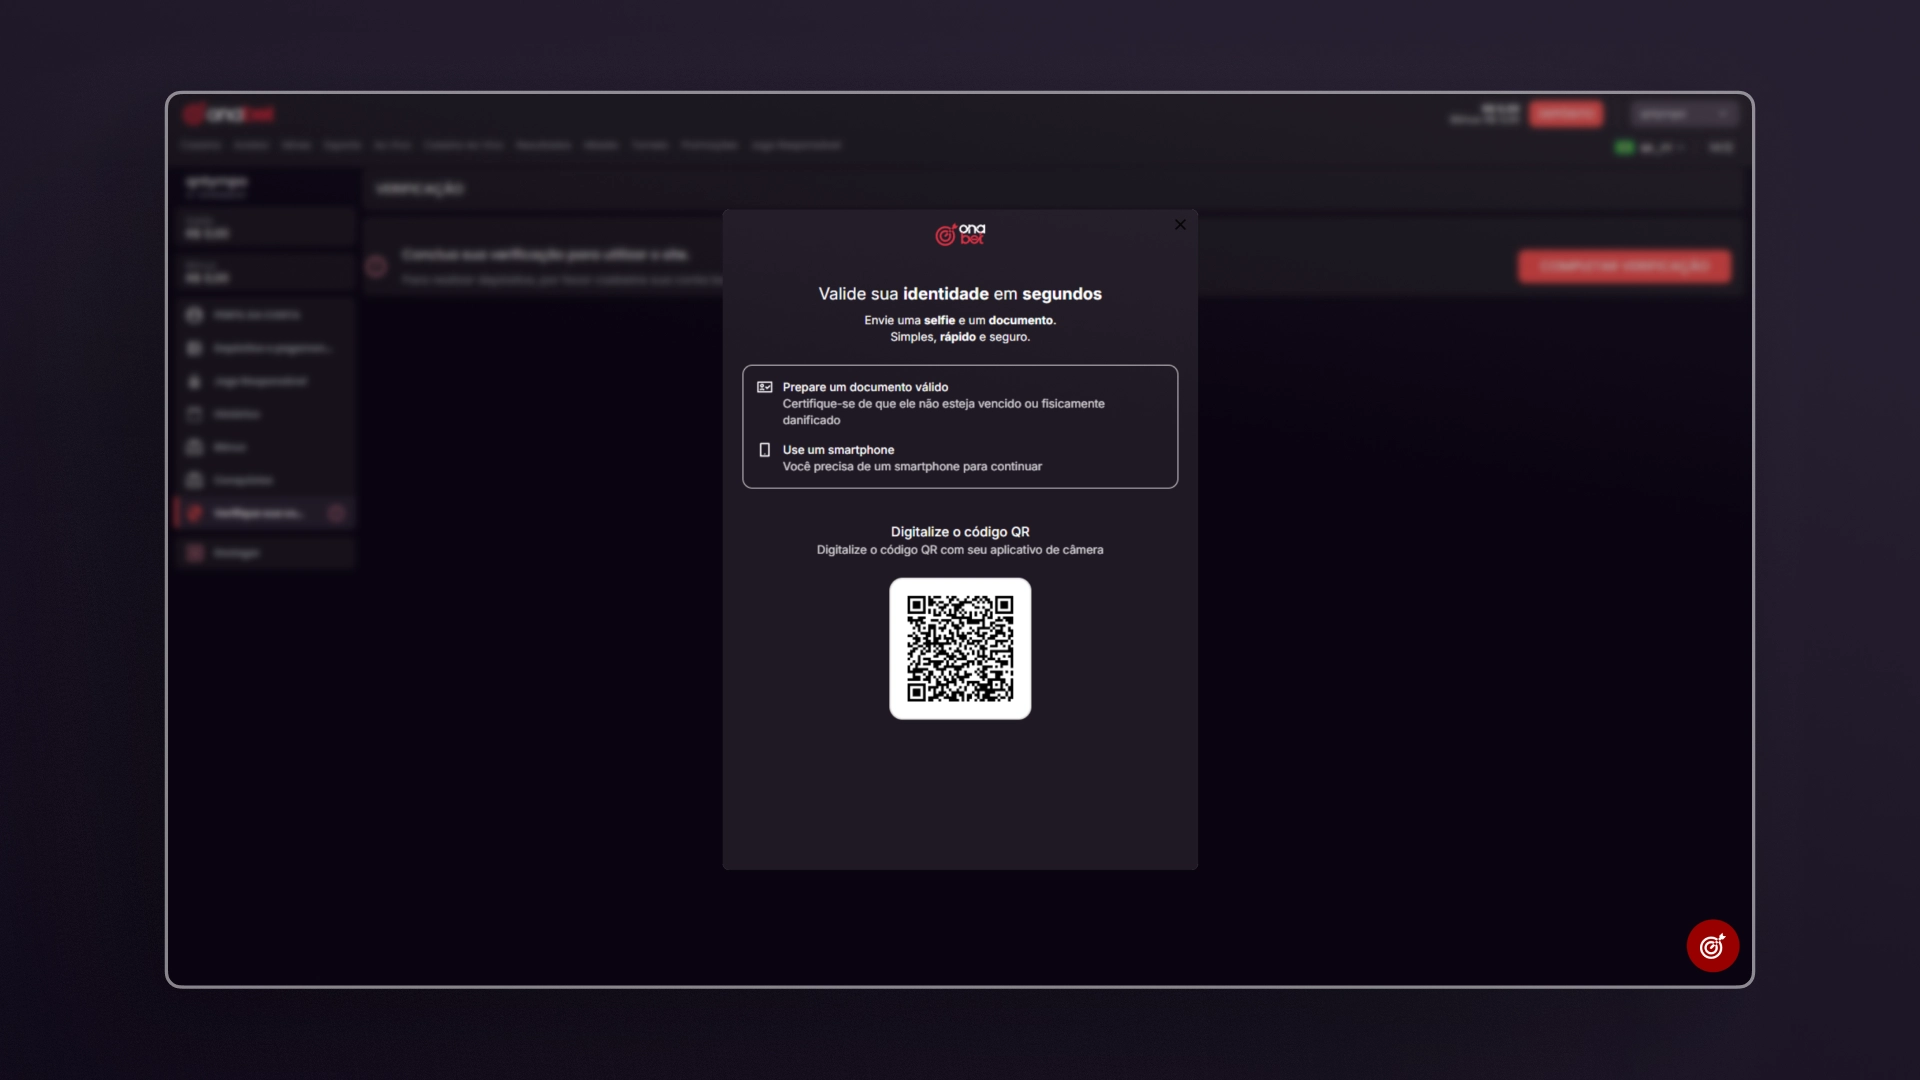
Task: Click the Onabet logo inside the dialog
Action: click(x=960, y=234)
